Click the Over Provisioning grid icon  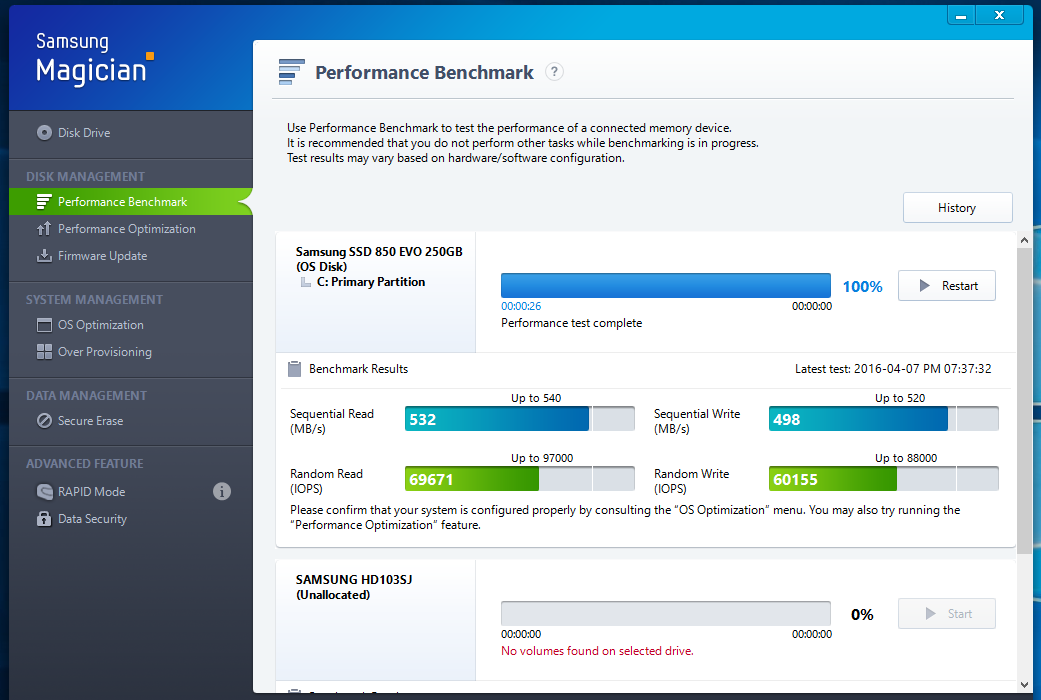[x=44, y=352]
